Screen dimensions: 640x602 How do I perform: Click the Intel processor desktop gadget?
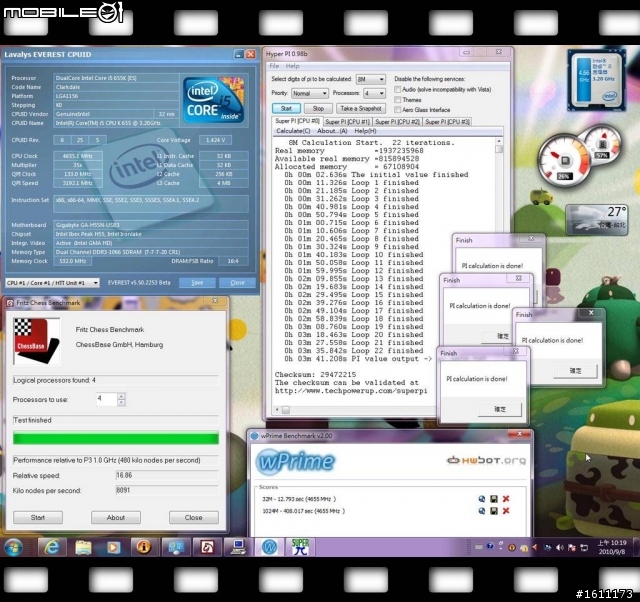pos(597,79)
